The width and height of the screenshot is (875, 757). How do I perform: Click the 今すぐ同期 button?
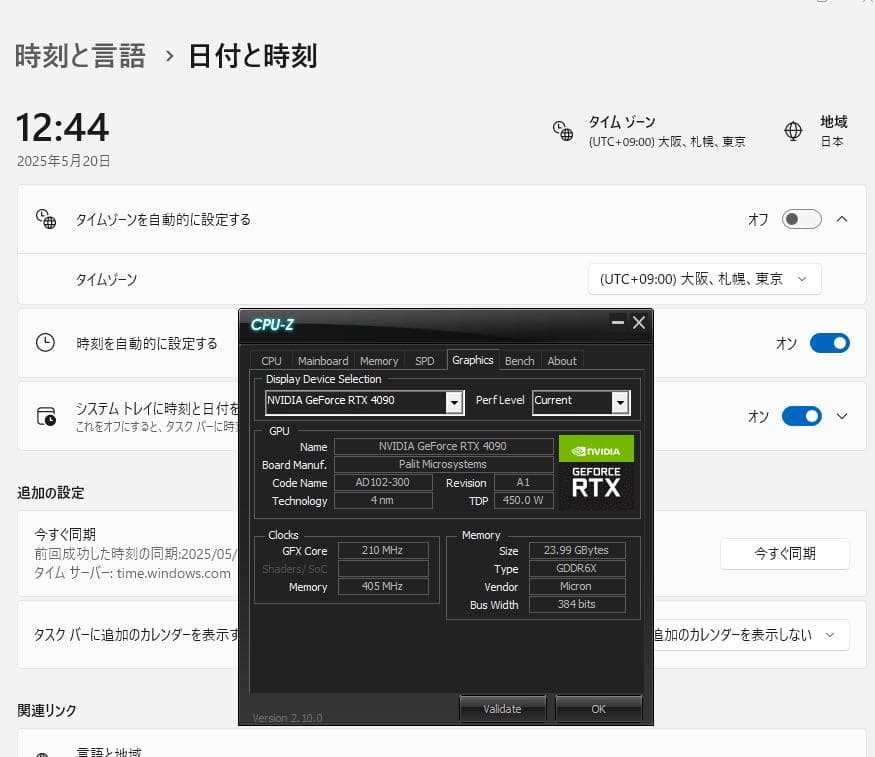[784, 554]
